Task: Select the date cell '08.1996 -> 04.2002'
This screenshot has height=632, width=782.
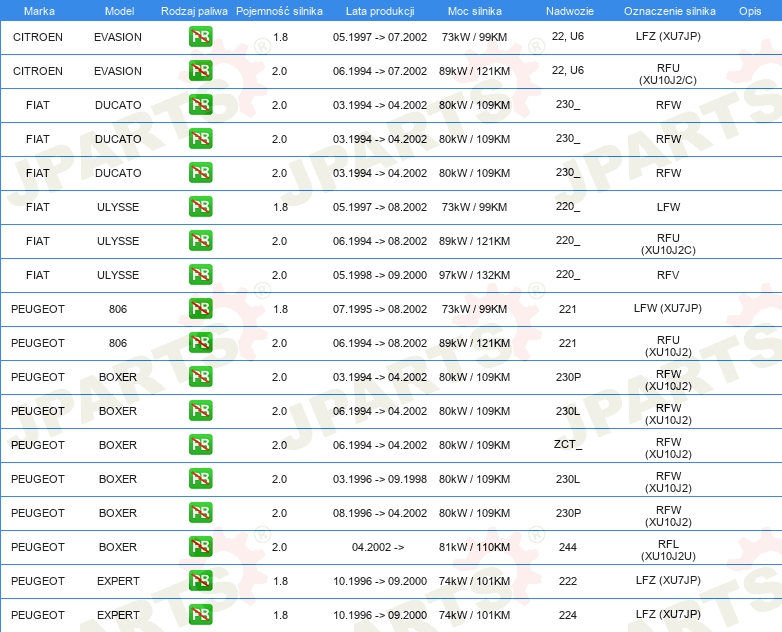Action: (x=380, y=513)
